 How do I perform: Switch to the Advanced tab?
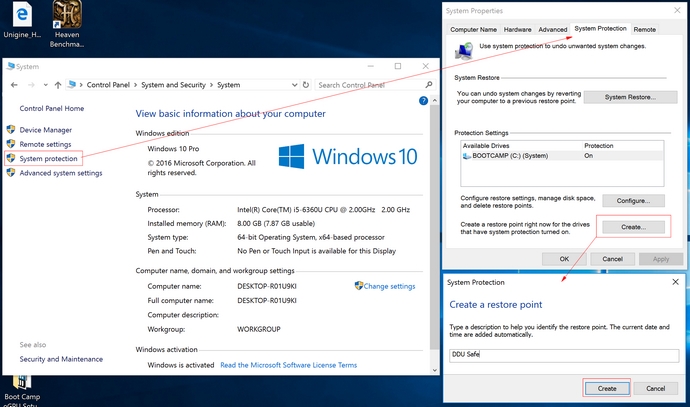552,29
